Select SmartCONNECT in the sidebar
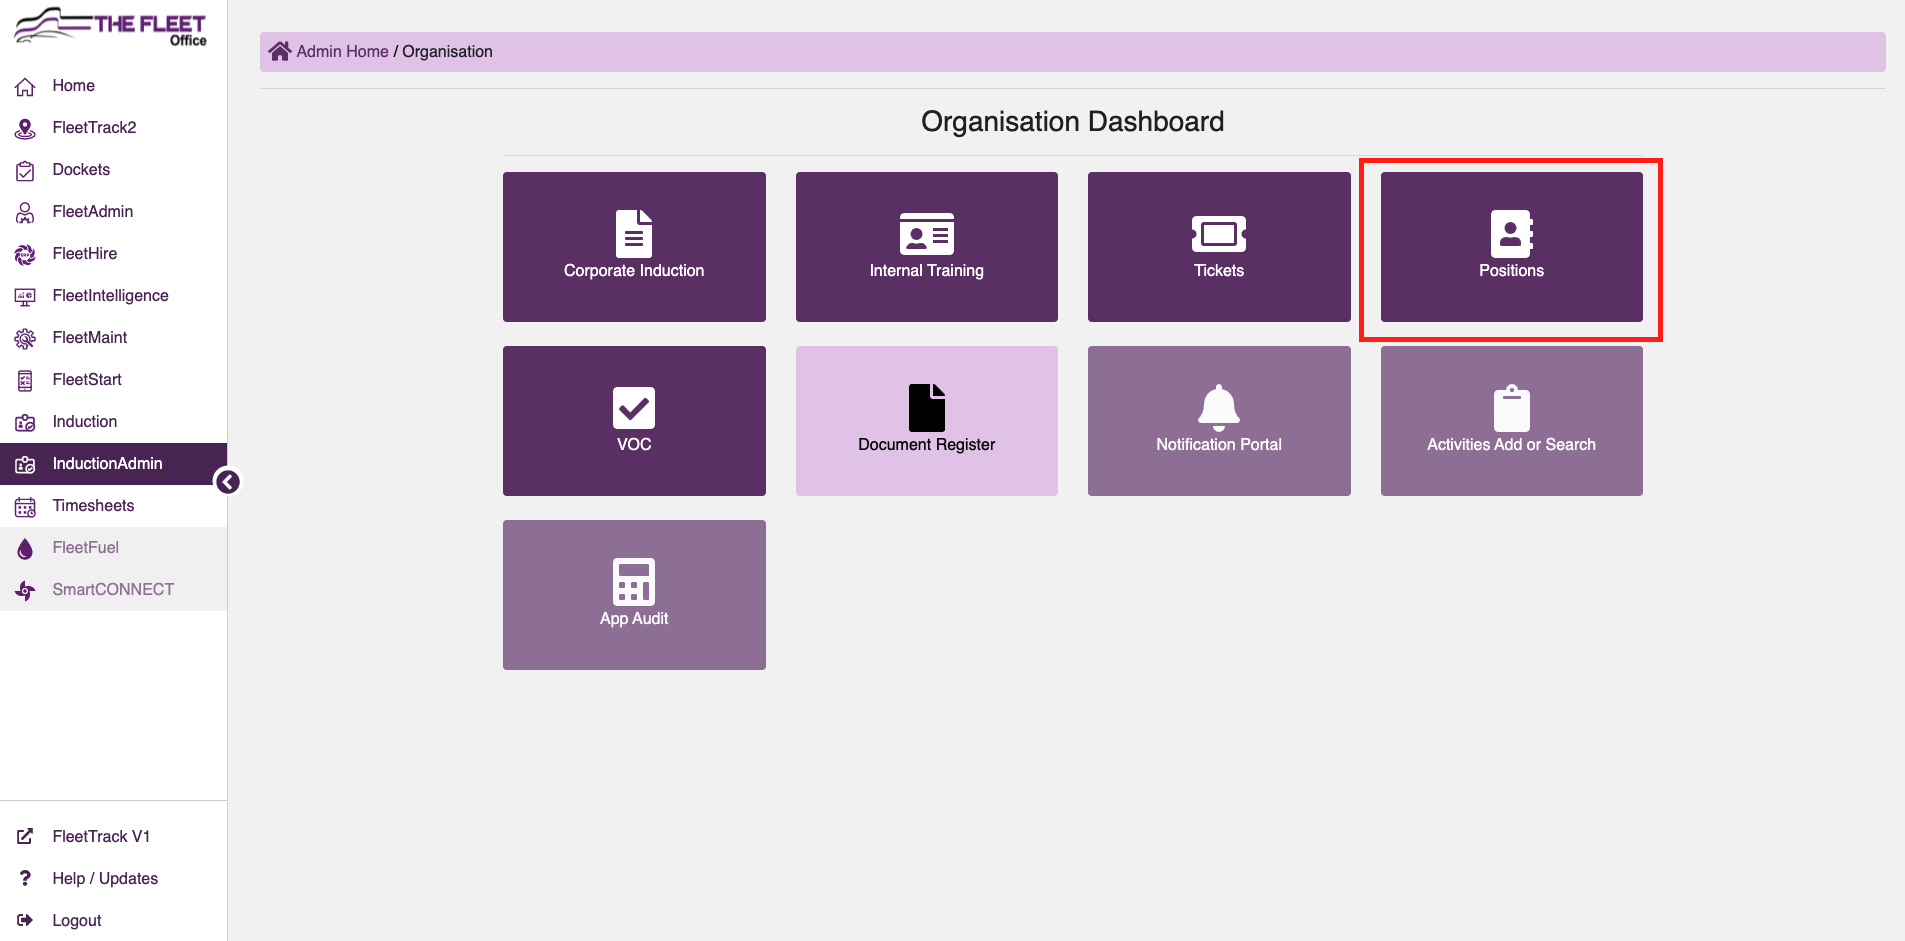 (113, 590)
